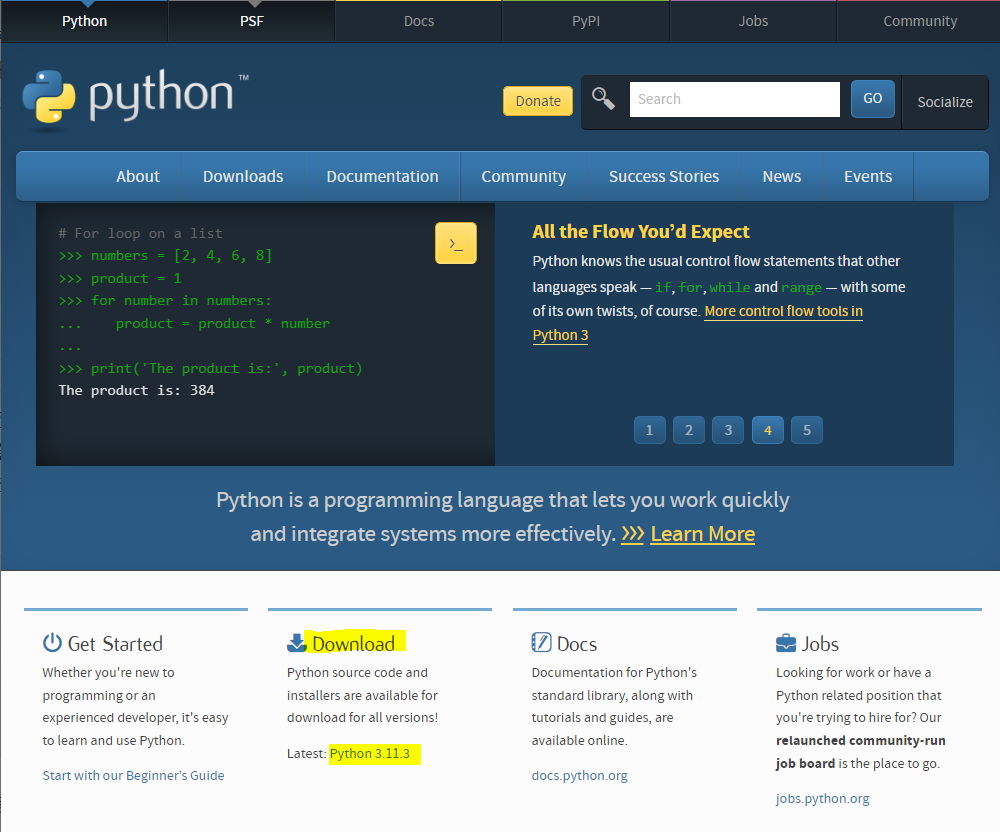Show slide 5 of the code carousel
Screen dimensions: 1000x832
coord(807,430)
